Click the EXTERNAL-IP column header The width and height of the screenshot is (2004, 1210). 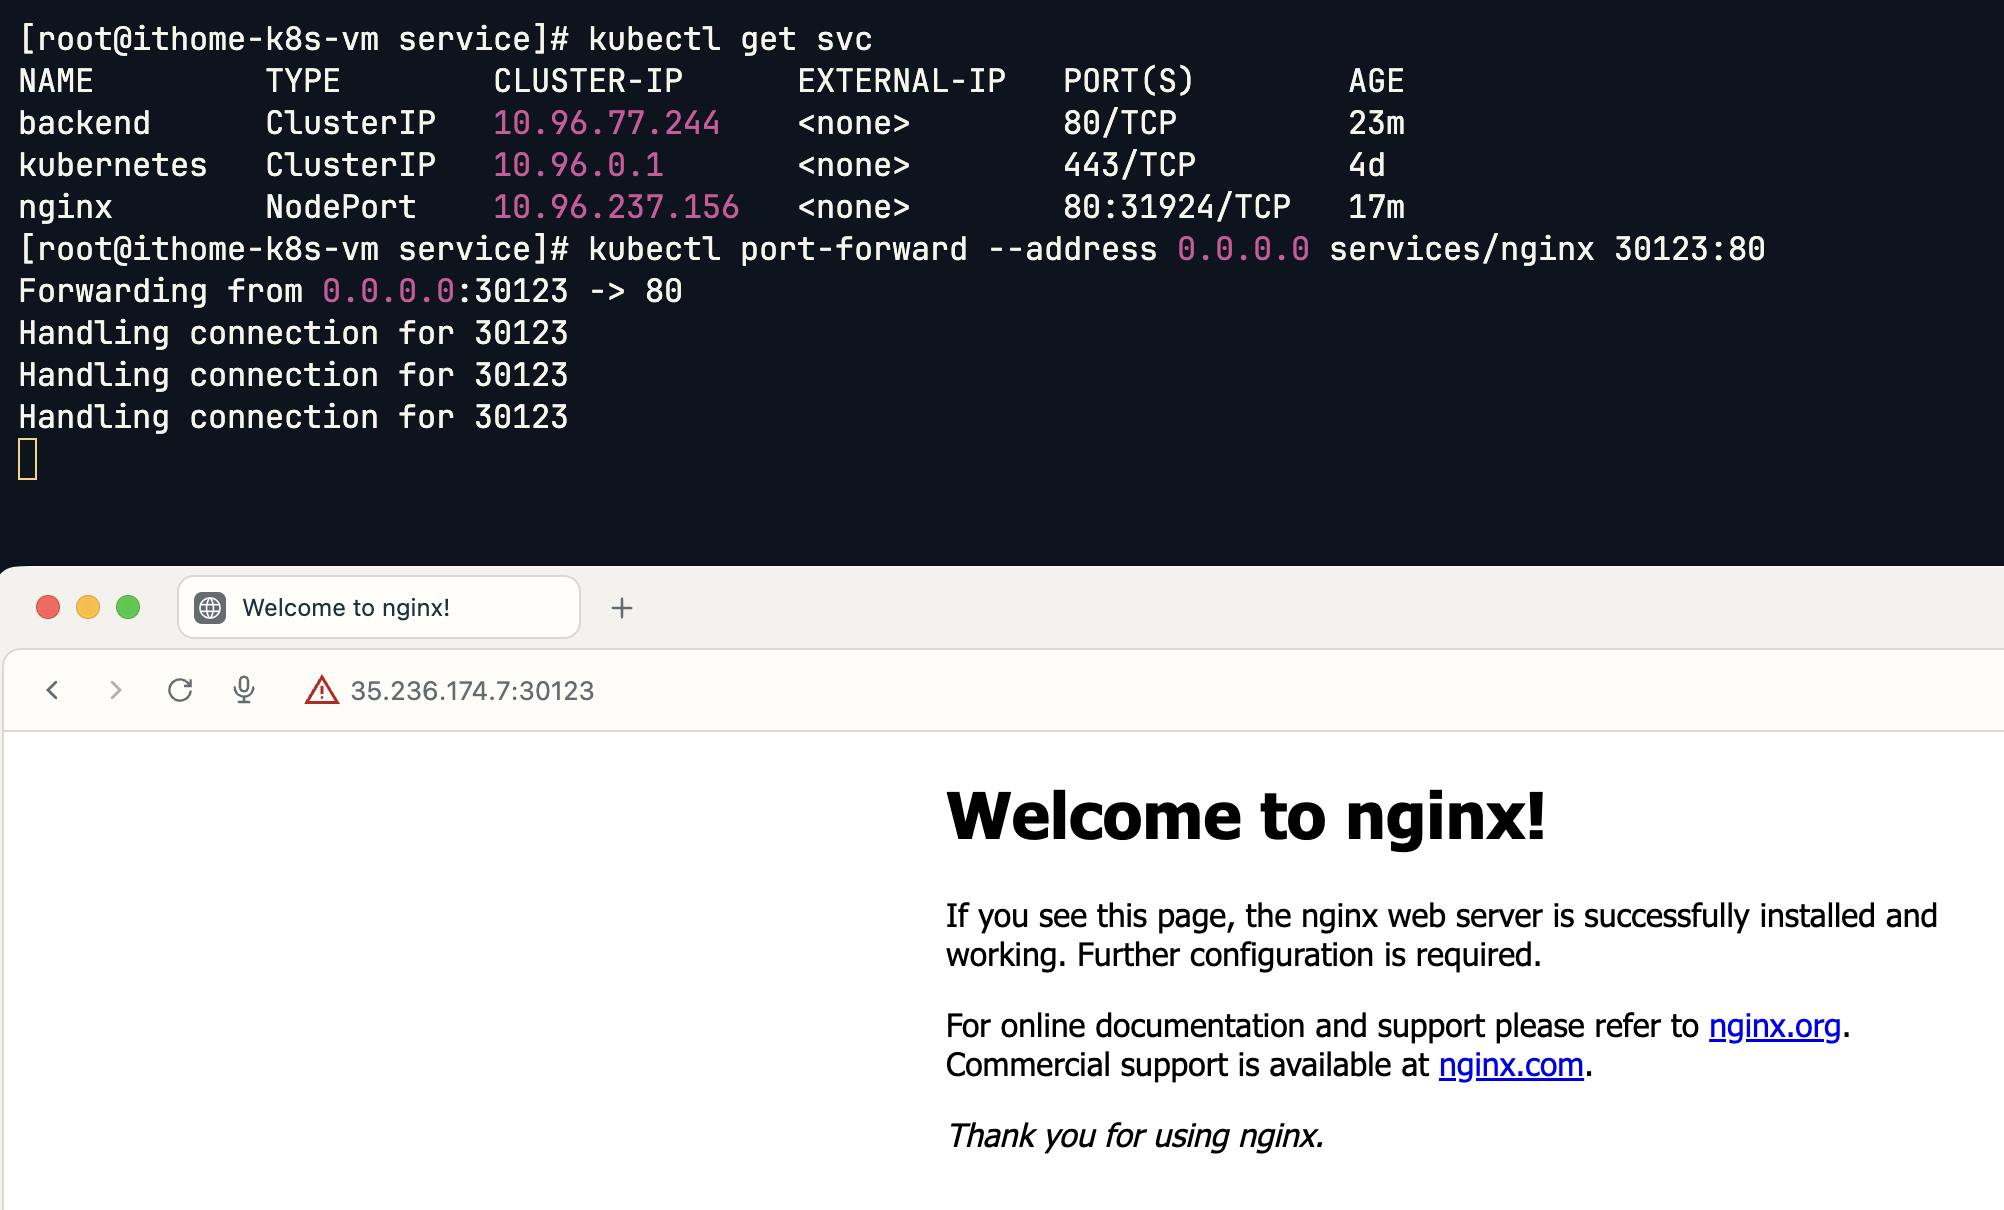pyautogui.click(x=902, y=81)
